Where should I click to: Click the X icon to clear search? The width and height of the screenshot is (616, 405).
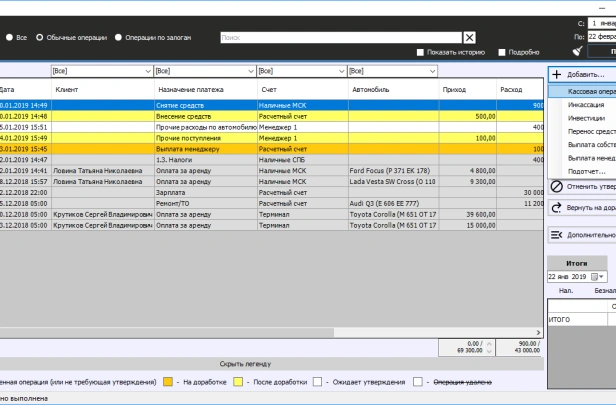(469, 37)
